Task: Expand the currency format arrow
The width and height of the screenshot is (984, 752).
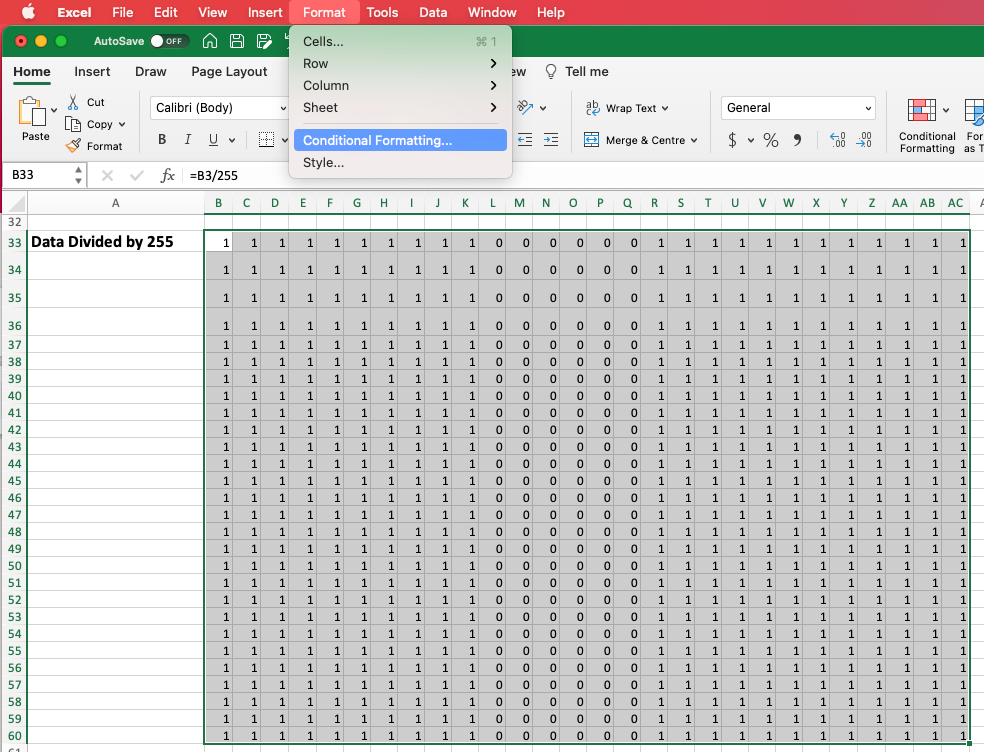Action: pyautogui.click(x=751, y=140)
